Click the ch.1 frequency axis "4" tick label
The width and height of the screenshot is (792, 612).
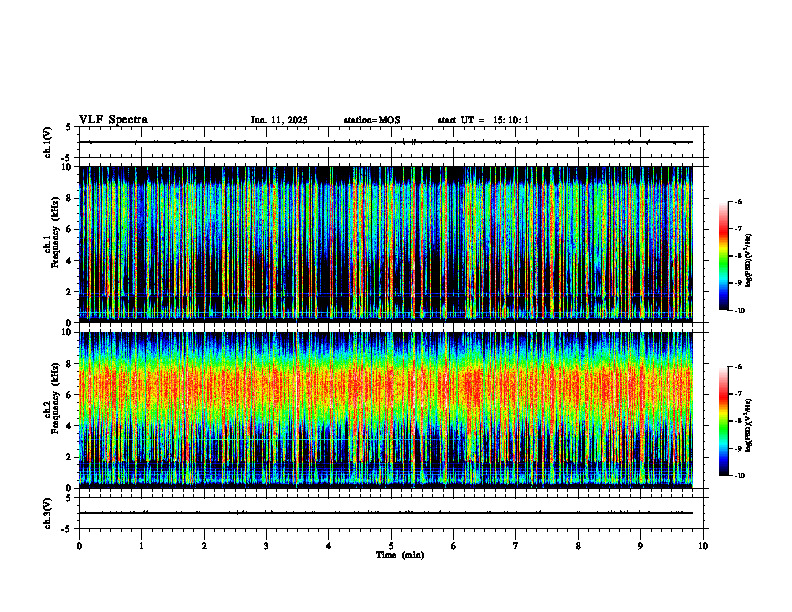[x=70, y=261]
